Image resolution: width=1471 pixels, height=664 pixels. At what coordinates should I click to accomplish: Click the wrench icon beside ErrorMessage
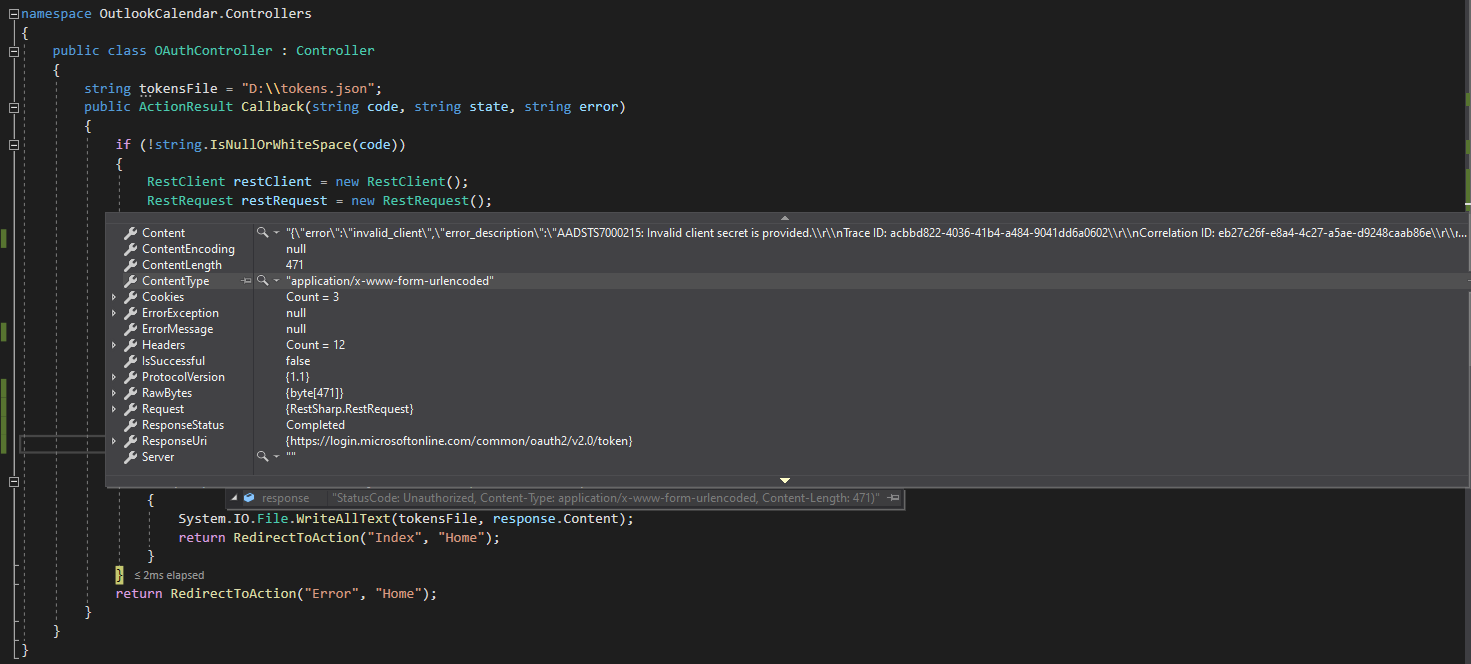coord(130,329)
